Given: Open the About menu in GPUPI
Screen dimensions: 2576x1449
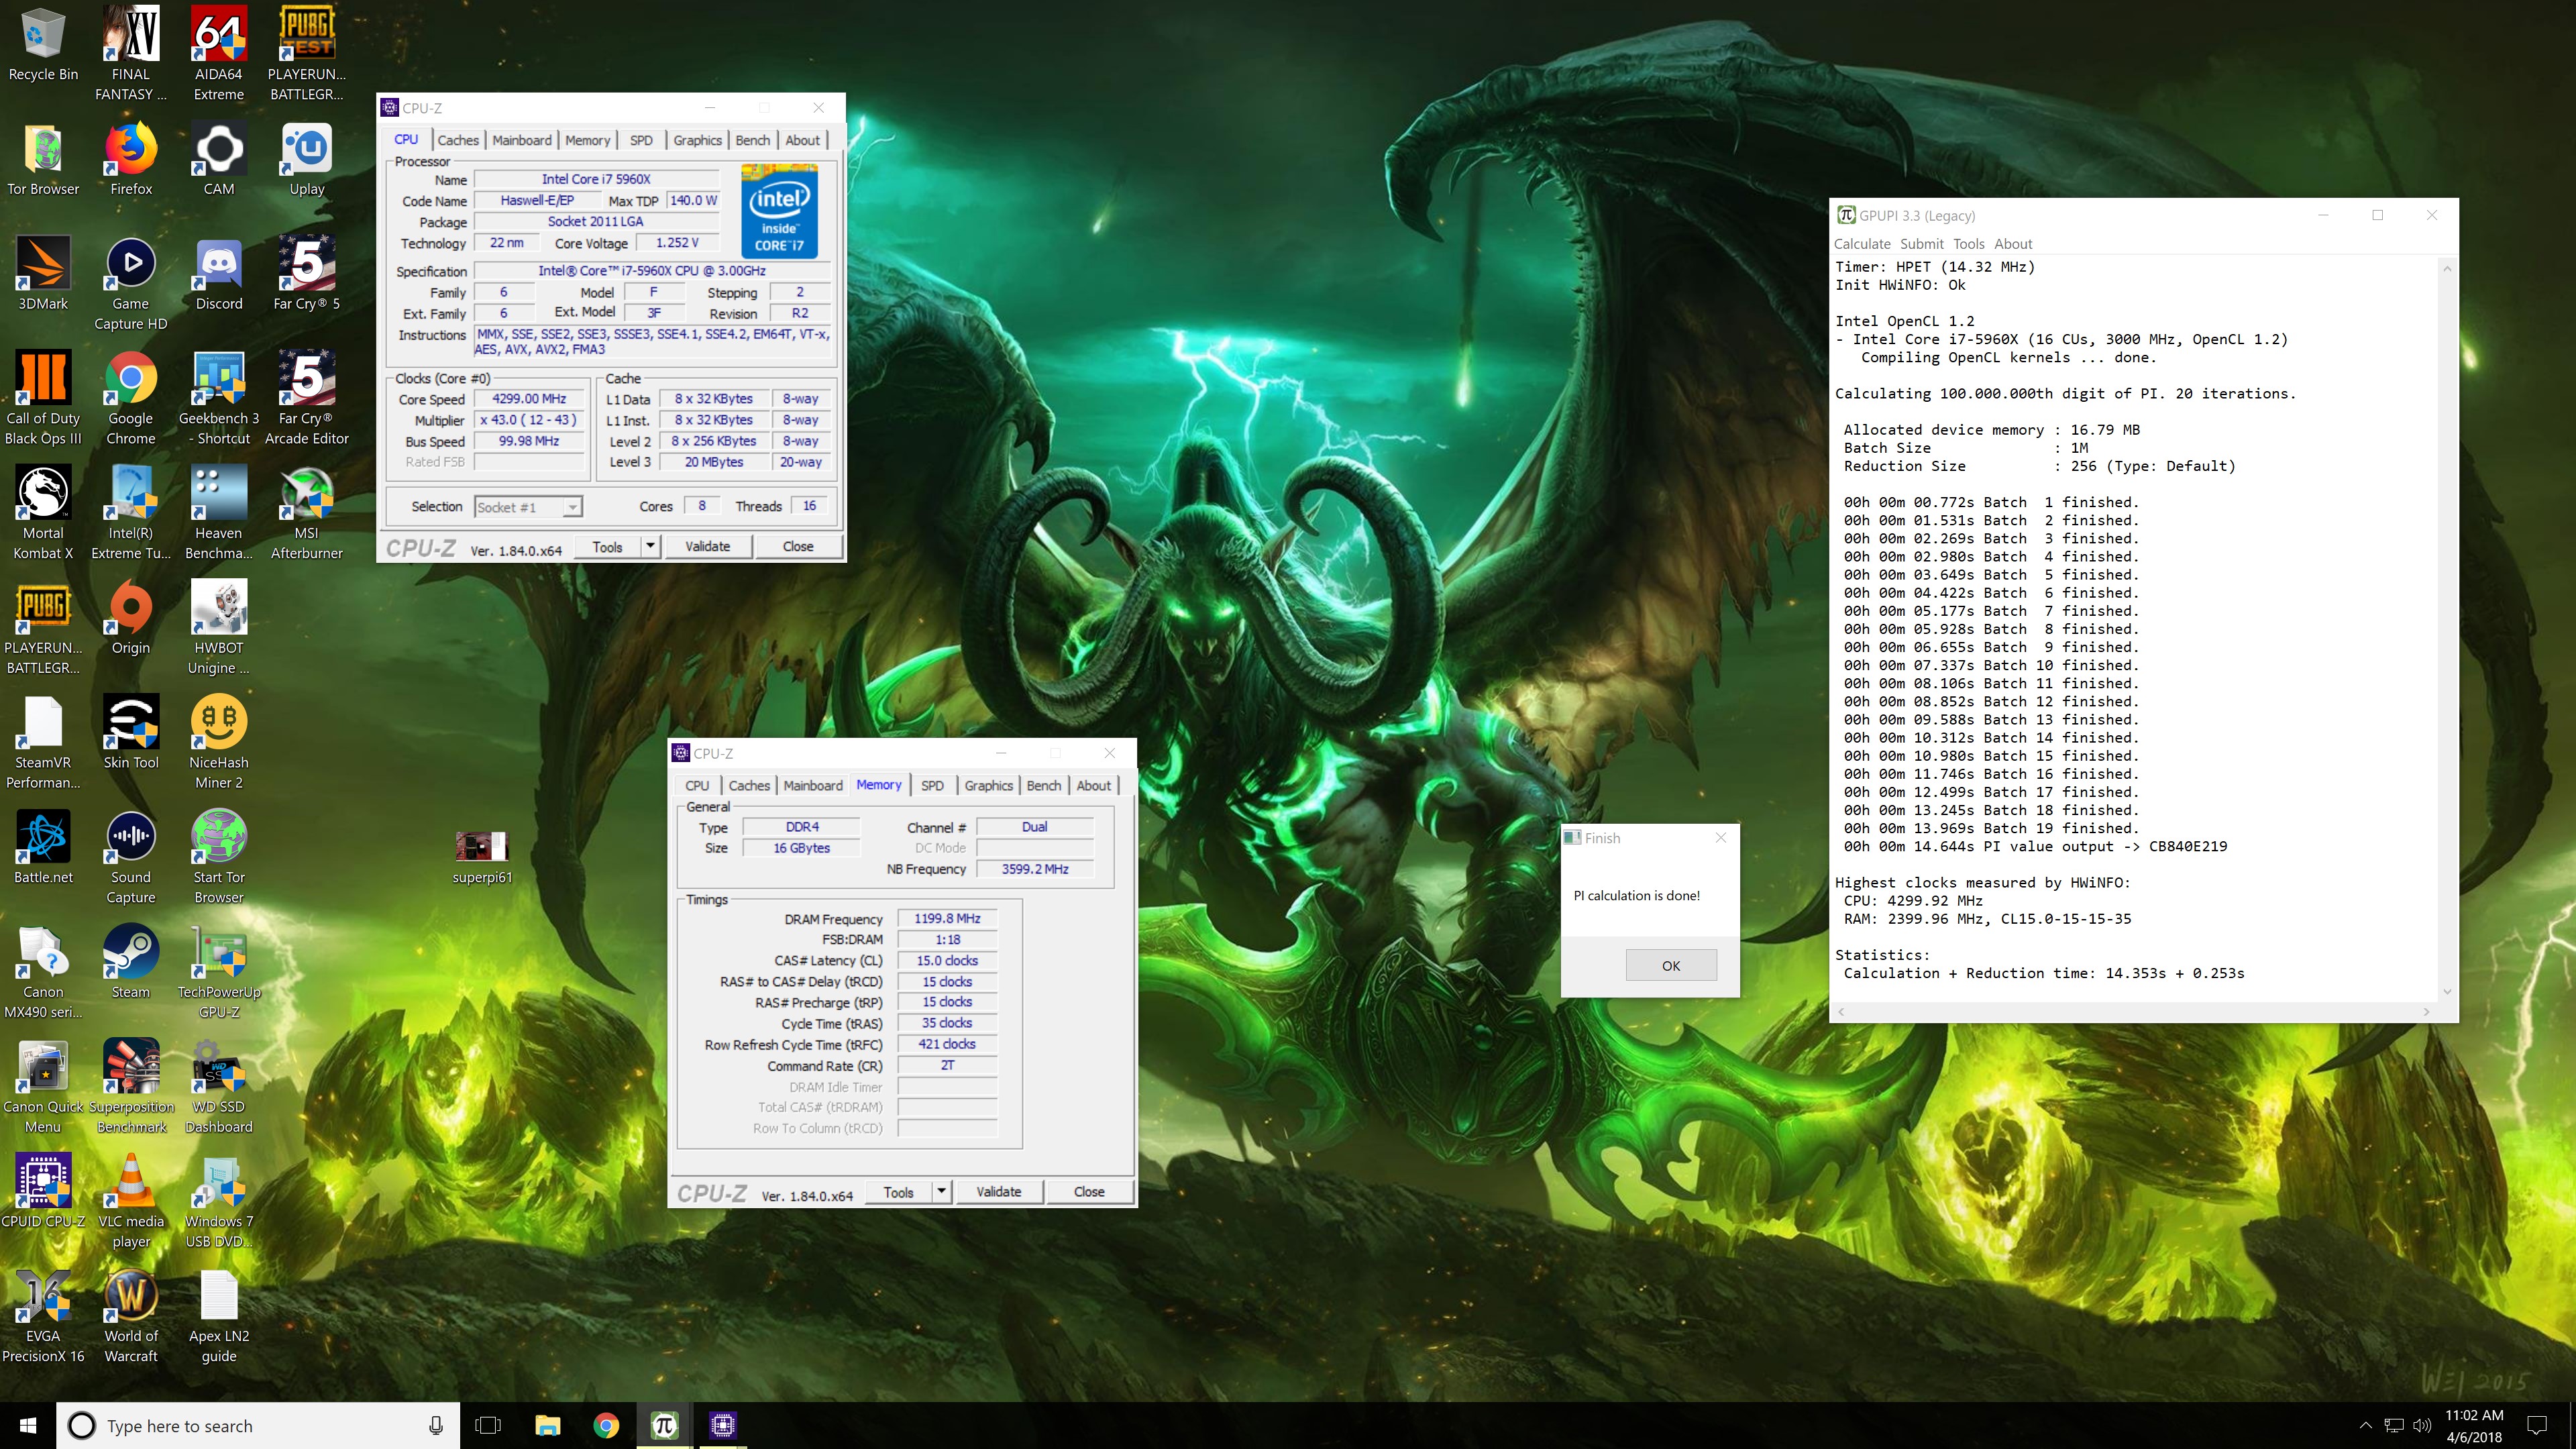Looking at the screenshot, I should (x=2013, y=243).
